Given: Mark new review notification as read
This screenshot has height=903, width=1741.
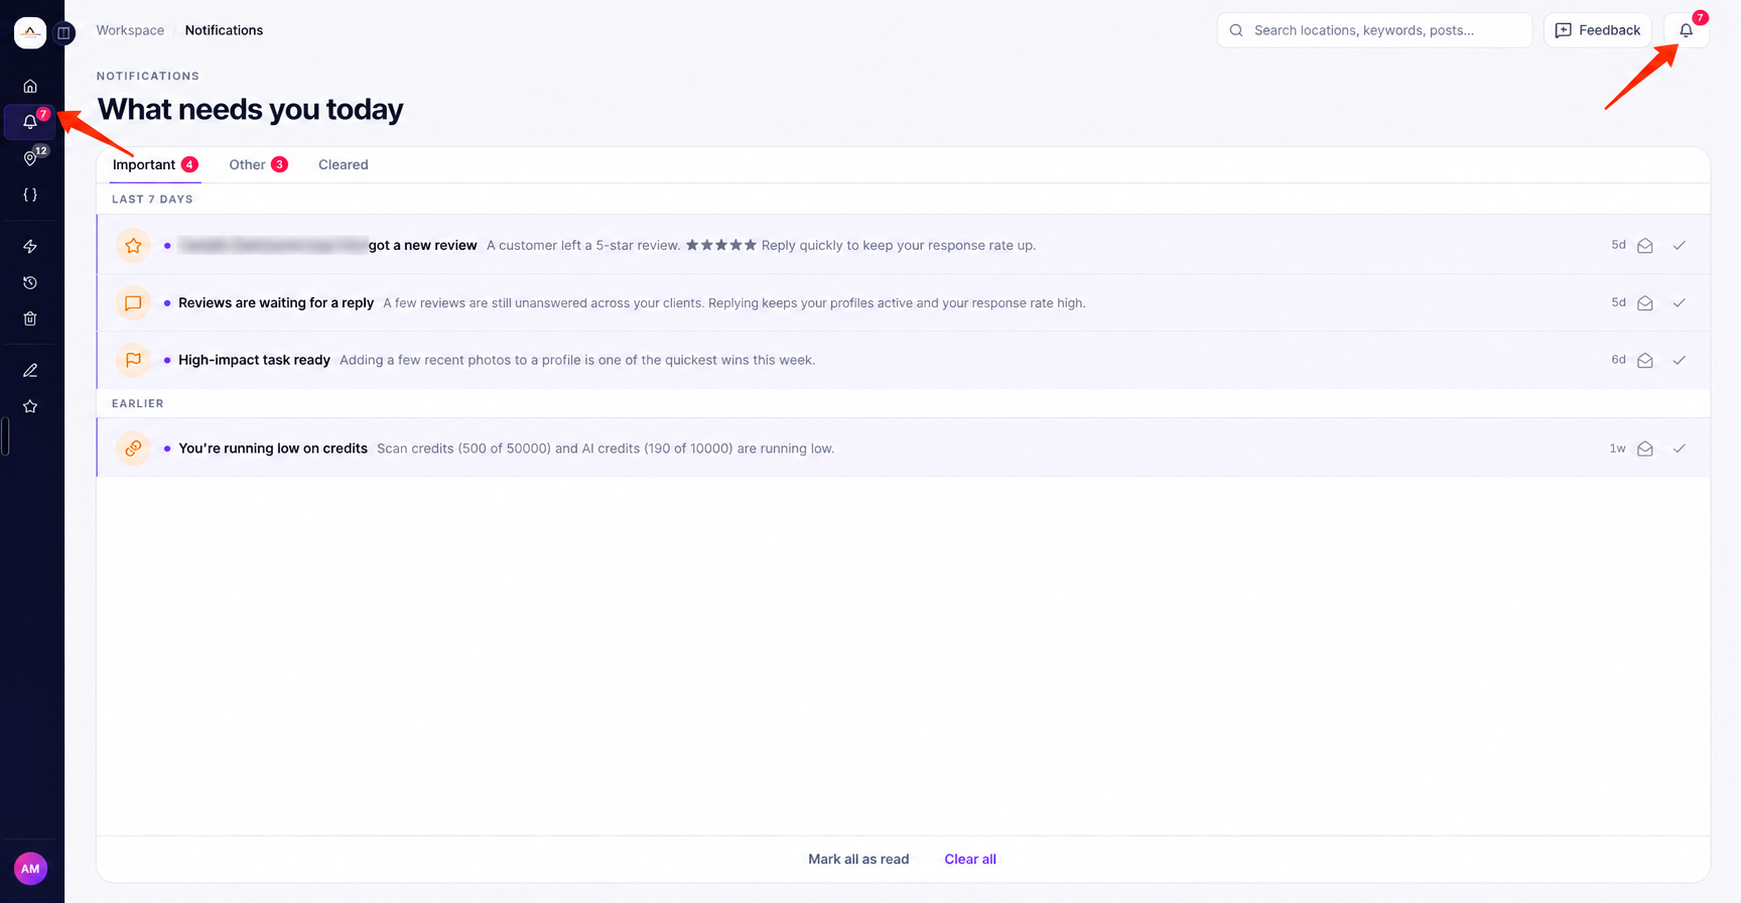Looking at the screenshot, I should 1645,246.
